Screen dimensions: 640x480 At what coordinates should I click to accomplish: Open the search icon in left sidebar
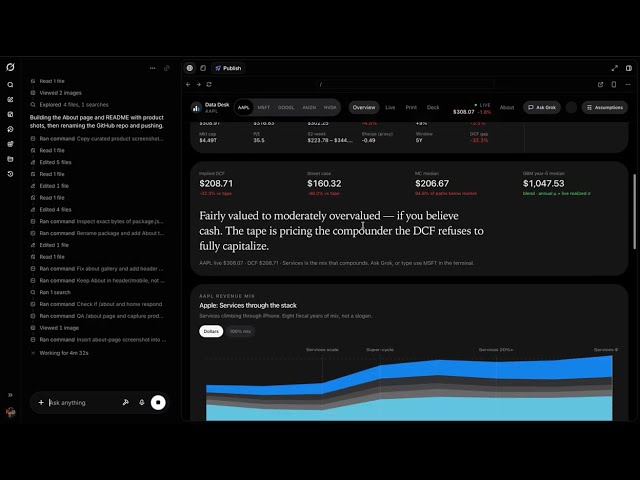[10, 85]
